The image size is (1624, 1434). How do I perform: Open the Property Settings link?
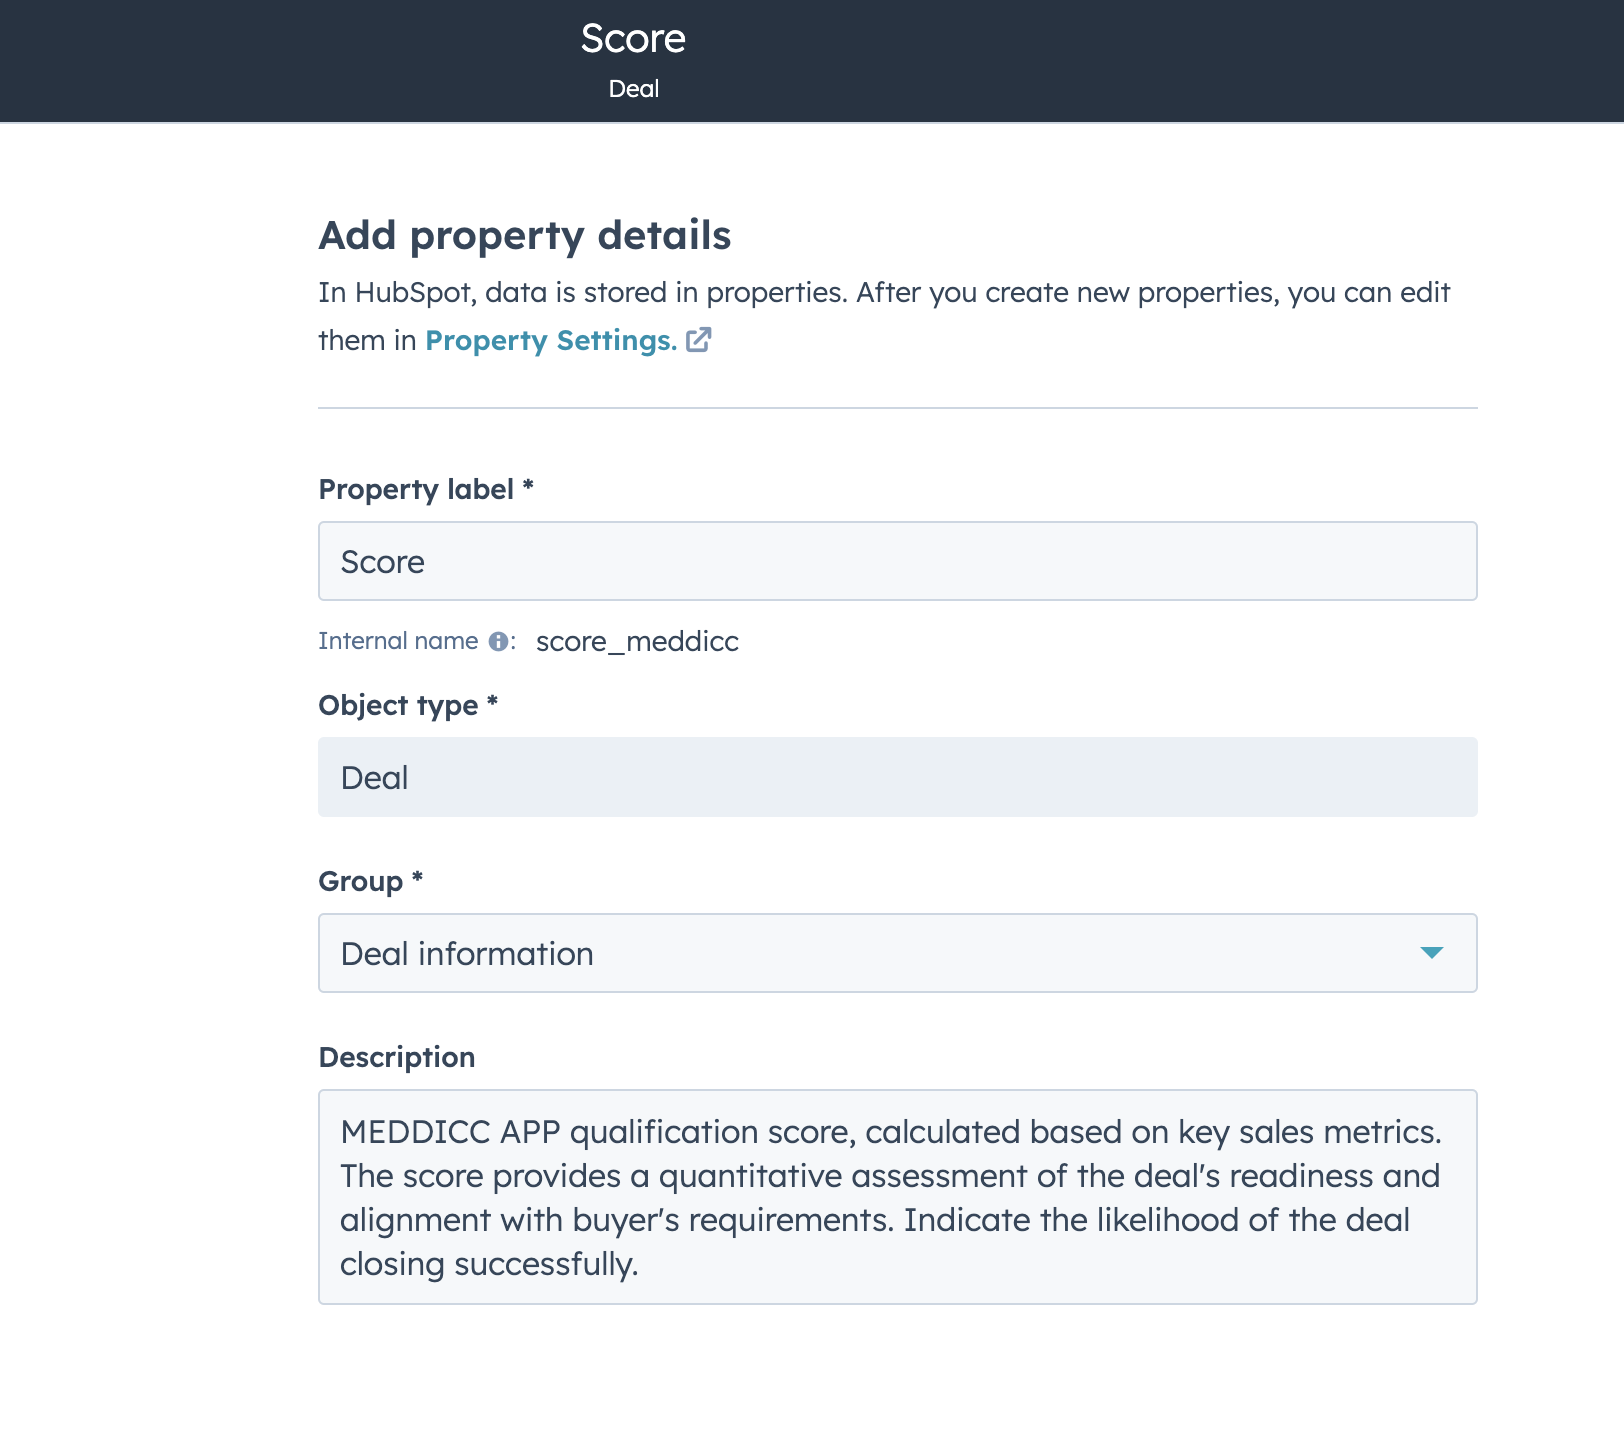click(x=550, y=341)
